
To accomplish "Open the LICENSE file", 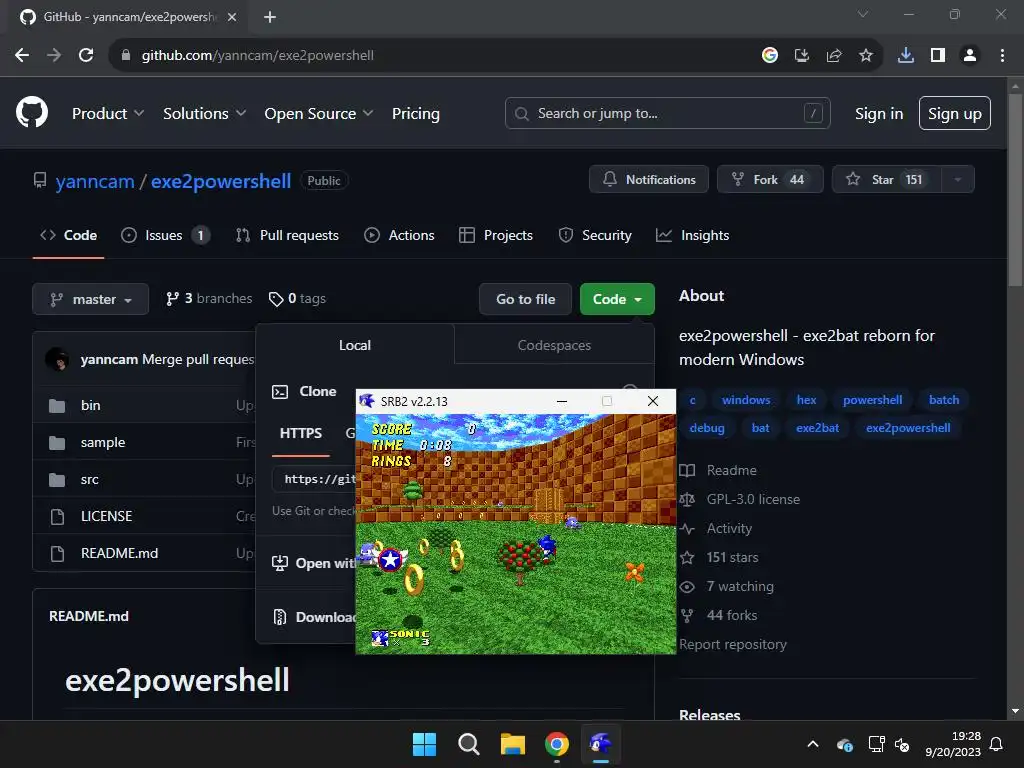I will [106, 516].
